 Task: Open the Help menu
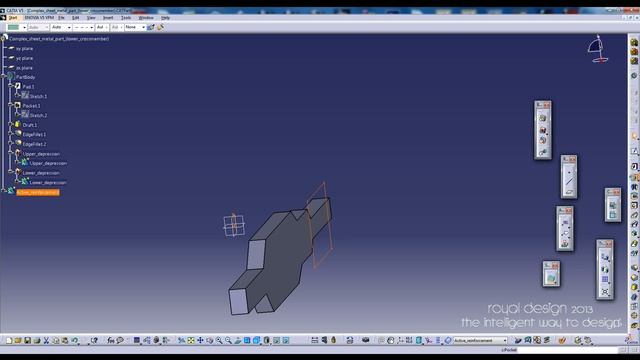click(x=165, y=18)
